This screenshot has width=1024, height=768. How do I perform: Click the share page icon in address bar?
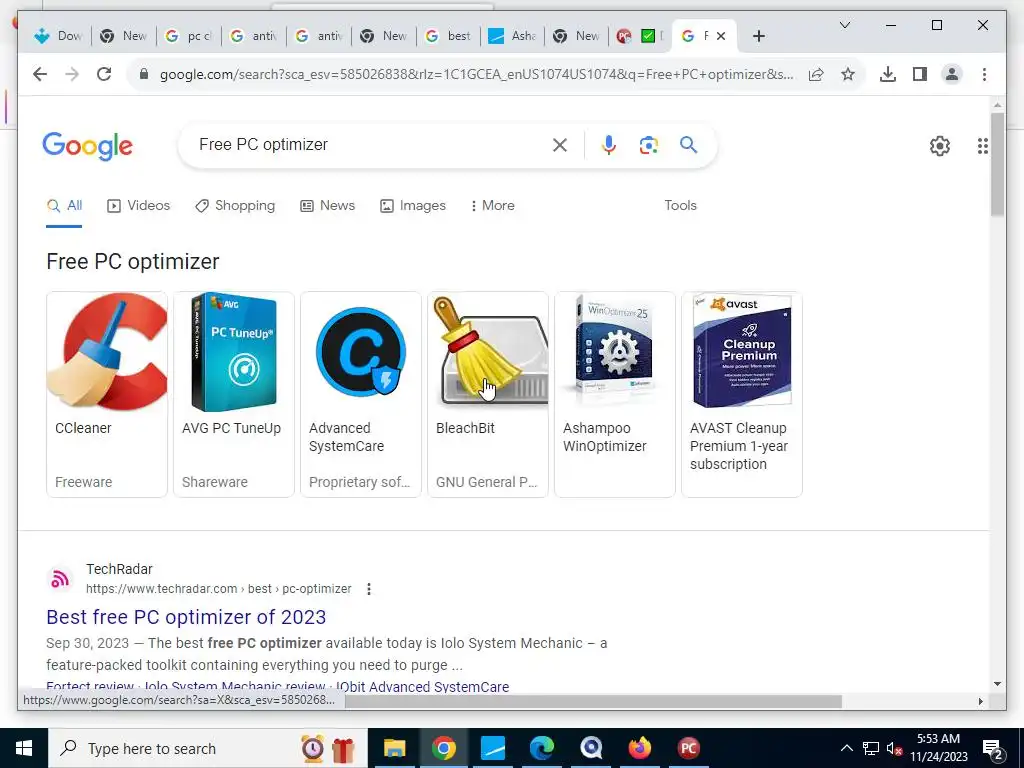pos(816,74)
